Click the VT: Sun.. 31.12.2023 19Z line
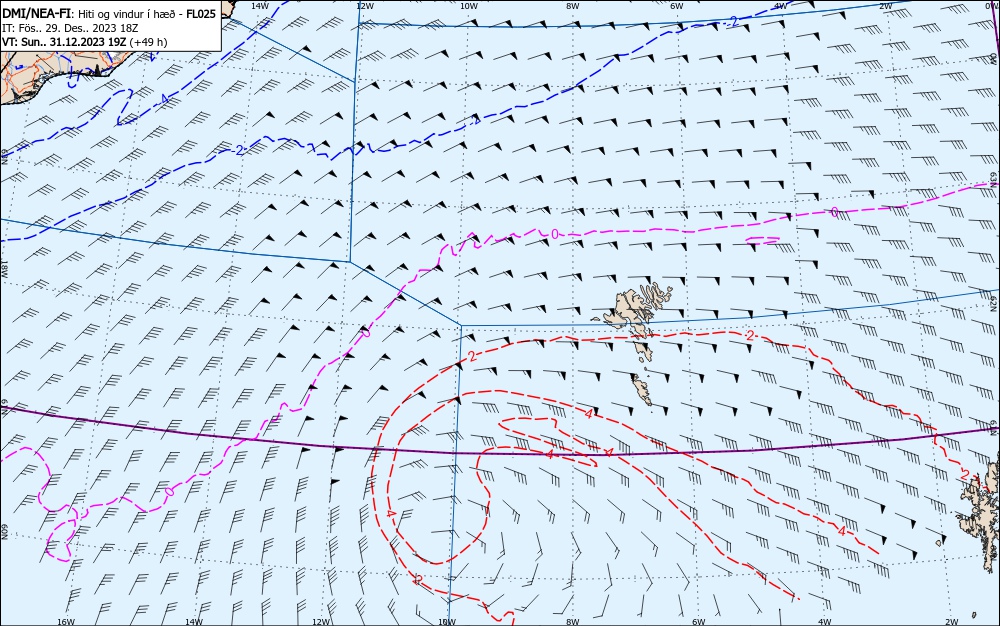Viewport: 1000px width, 626px height. click(x=64, y=42)
